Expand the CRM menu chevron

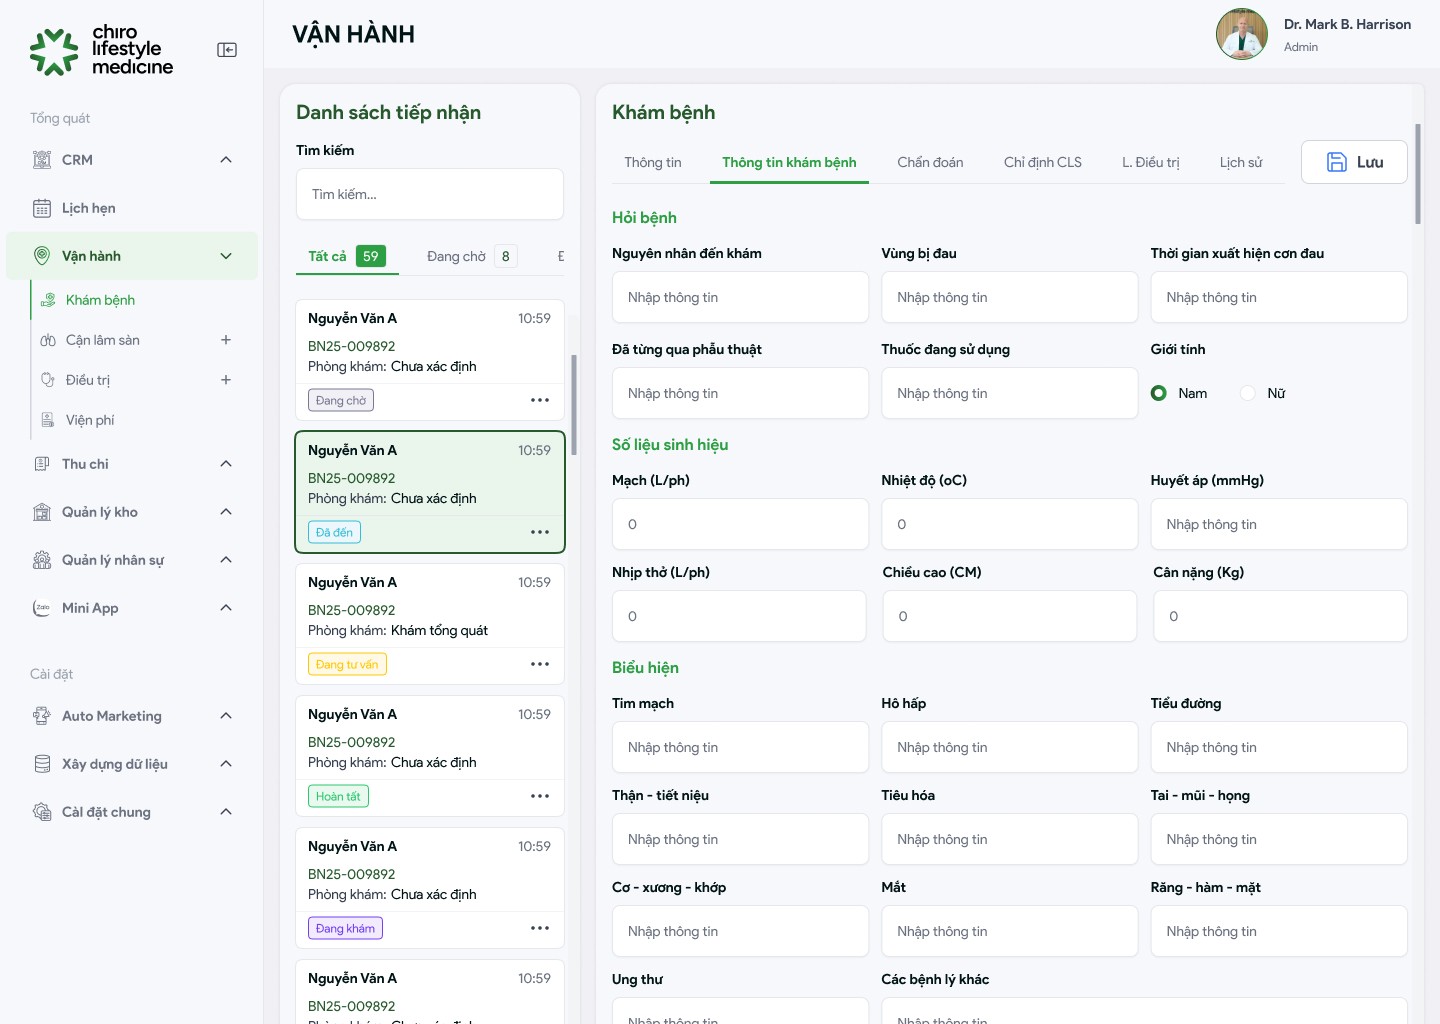[x=226, y=160]
